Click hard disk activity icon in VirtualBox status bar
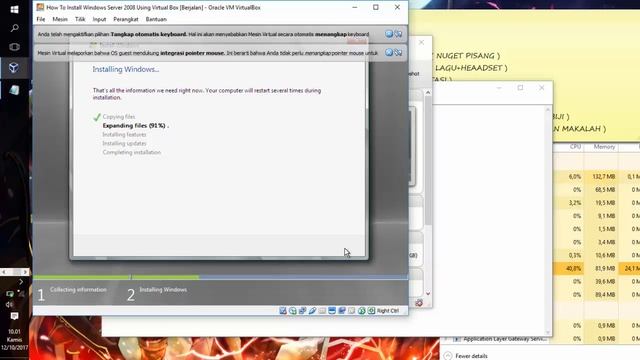 tap(283, 311)
